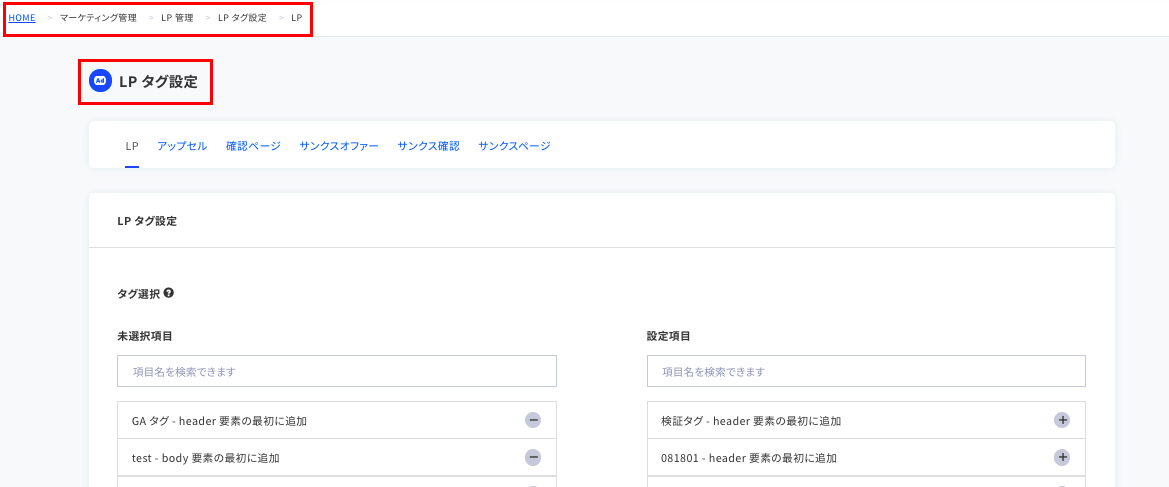Click the マーケティング管理 breadcrumb
This screenshot has width=1169, height=487.
(x=98, y=18)
